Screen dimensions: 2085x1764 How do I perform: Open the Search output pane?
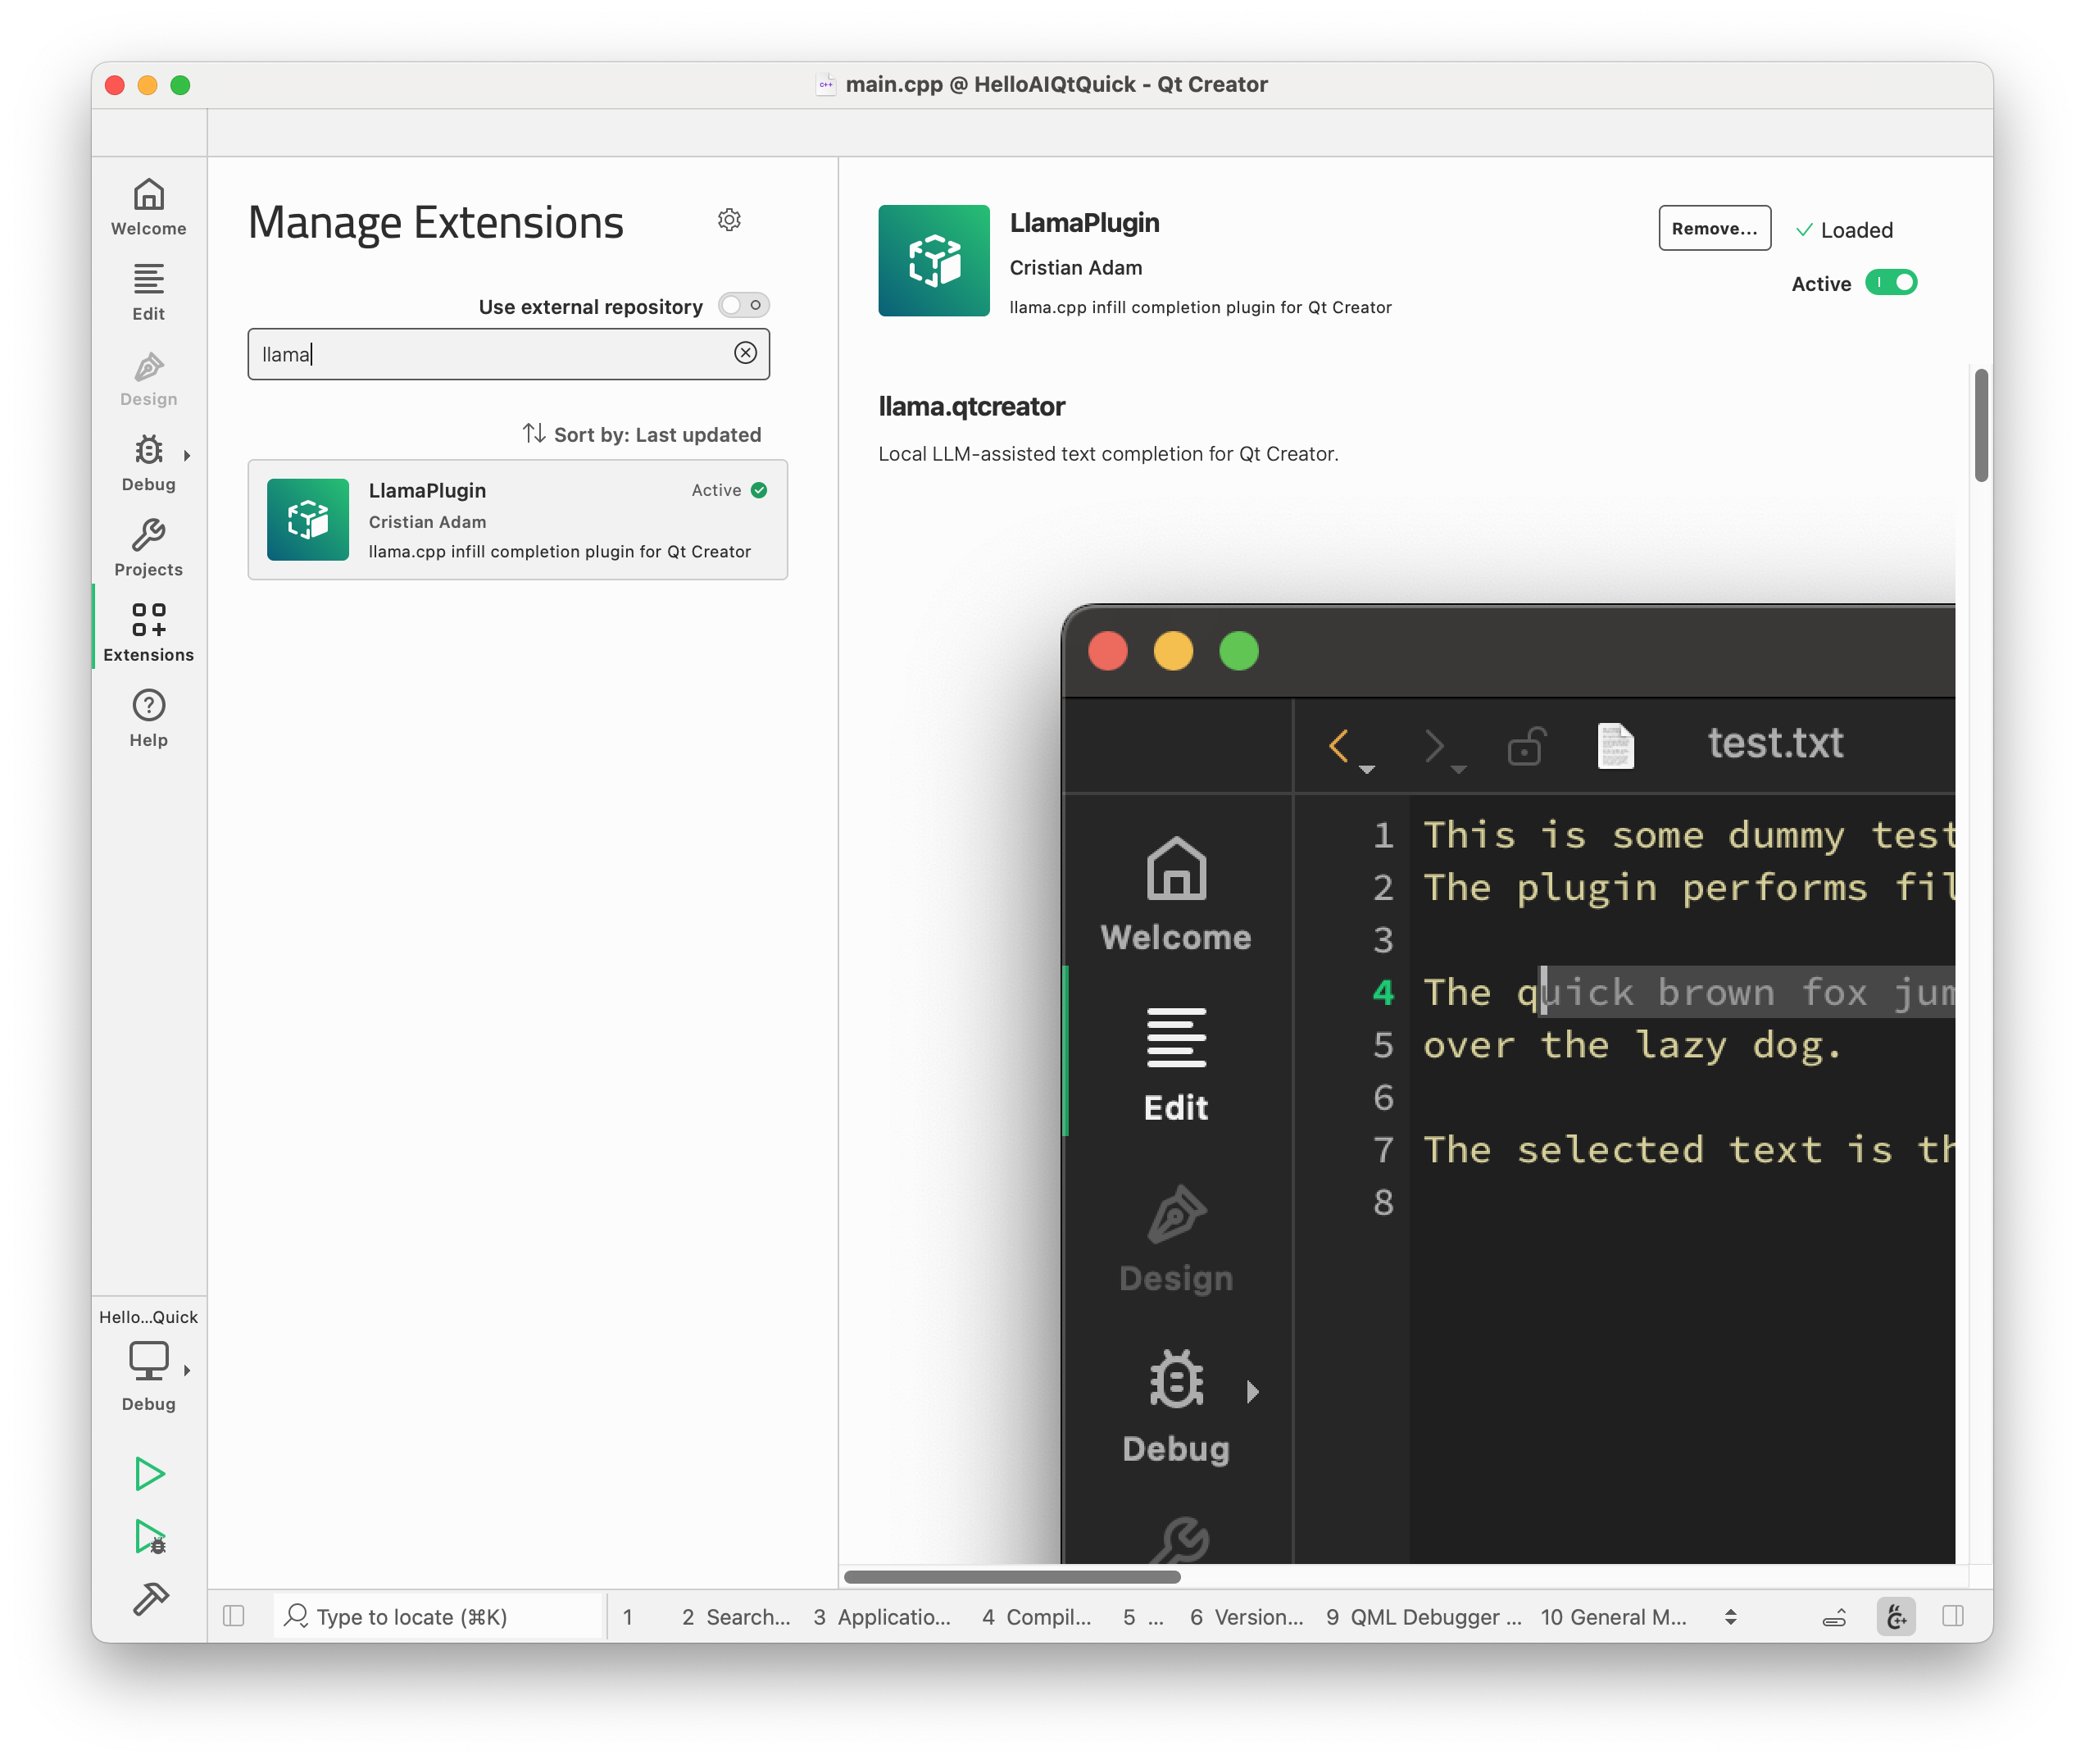pyautogui.click(x=736, y=1617)
